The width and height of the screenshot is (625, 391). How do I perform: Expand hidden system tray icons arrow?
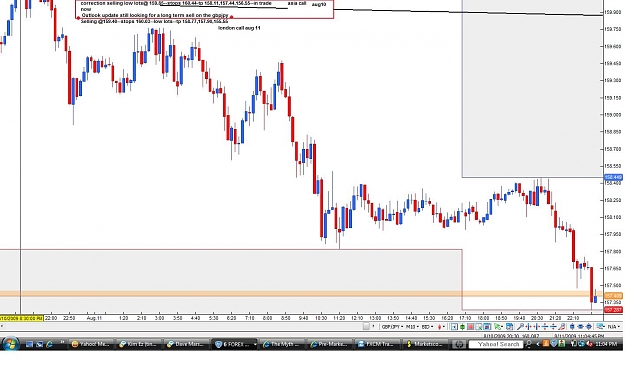(538, 344)
